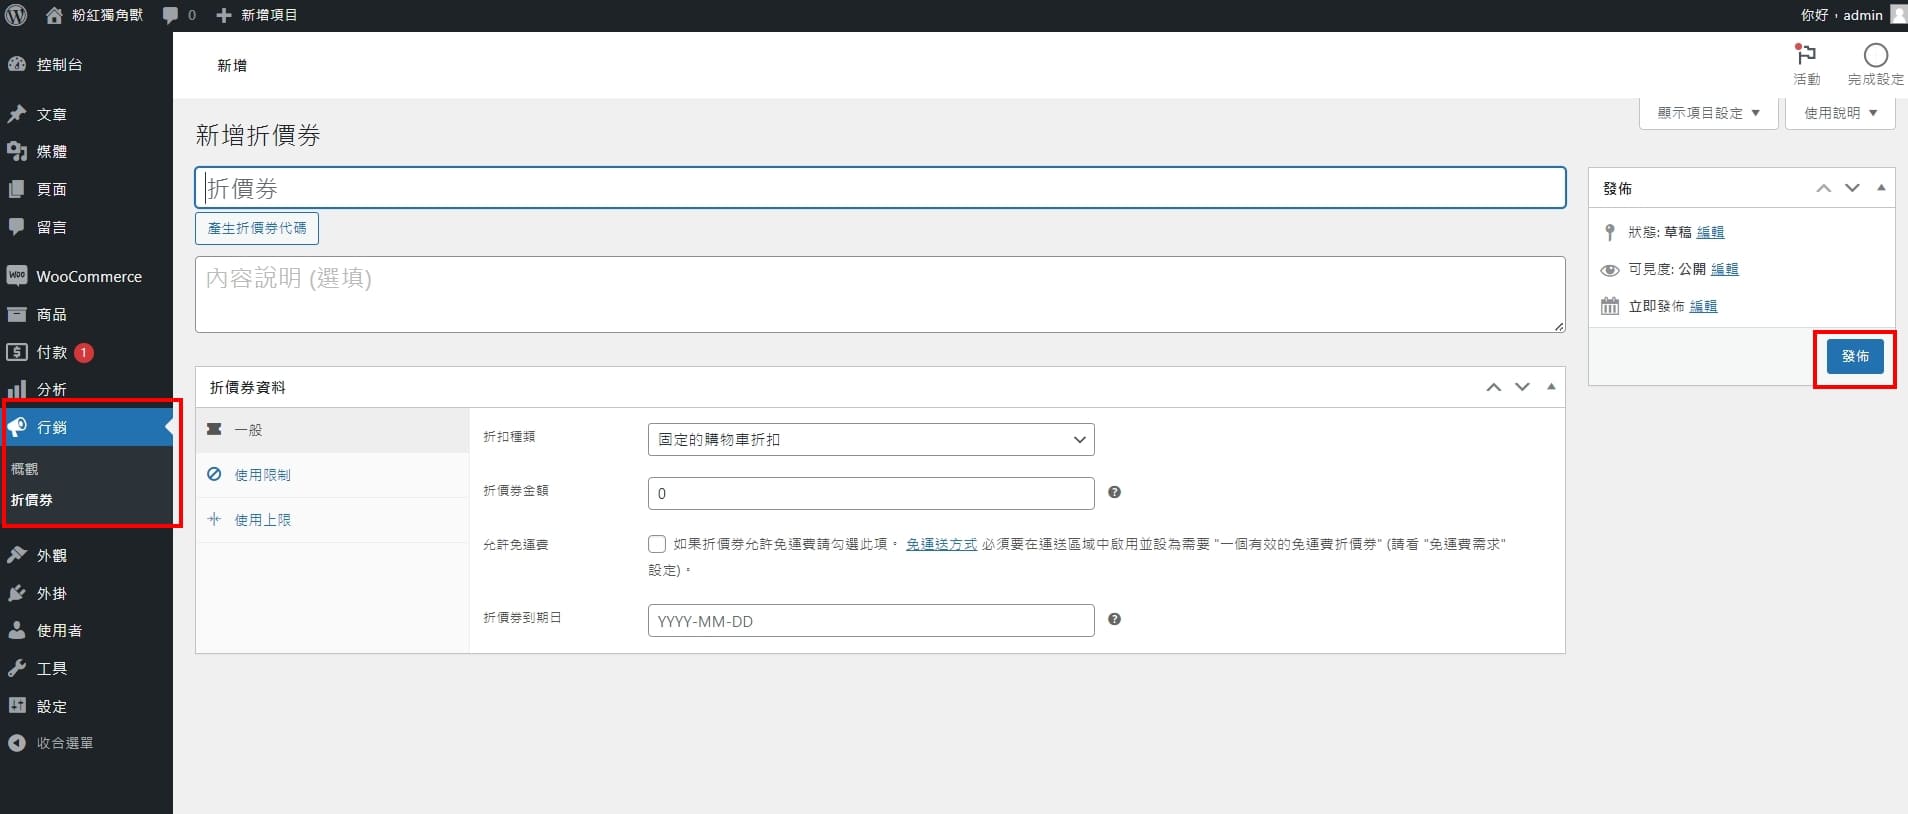This screenshot has width=1908, height=814.
Task: Click the WordPress logo icon
Action: coord(16,15)
